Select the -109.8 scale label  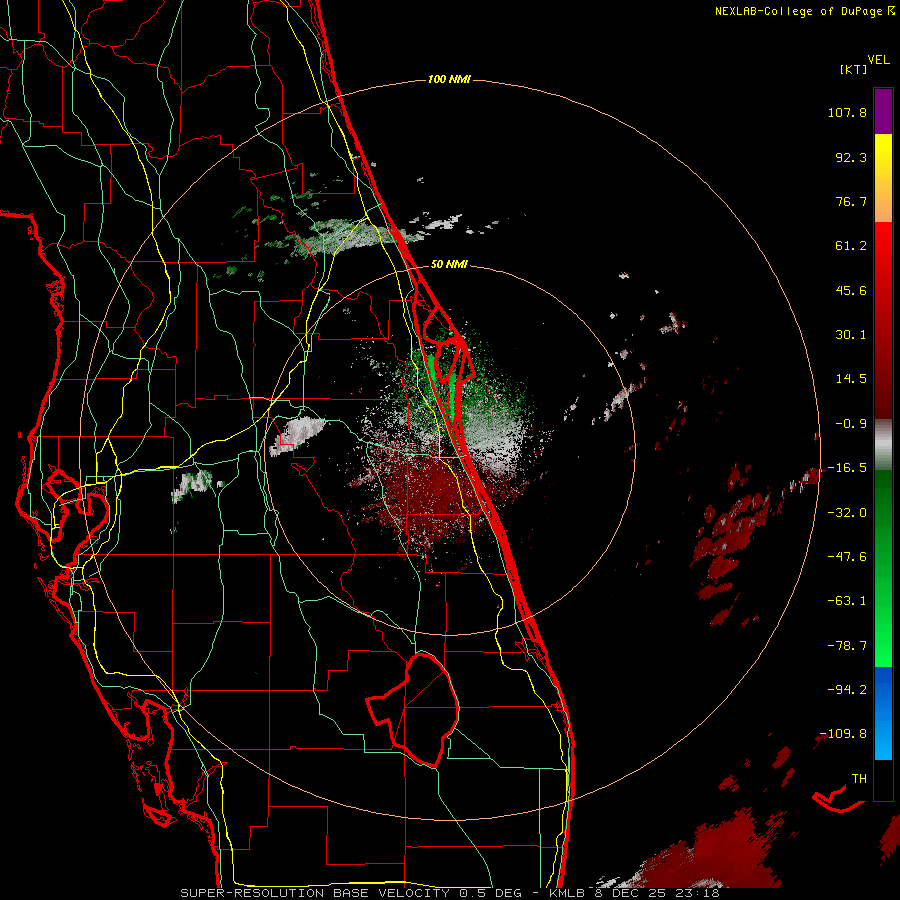pyautogui.click(x=843, y=734)
